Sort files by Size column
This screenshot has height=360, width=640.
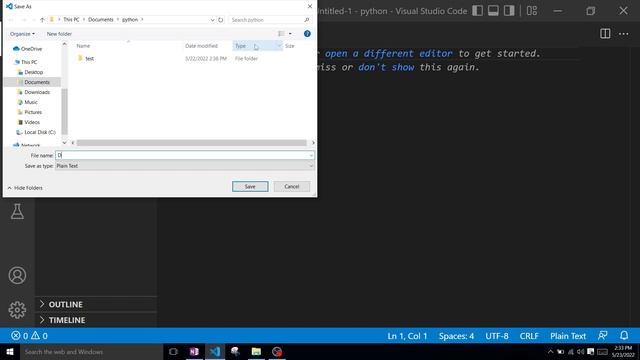point(290,46)
